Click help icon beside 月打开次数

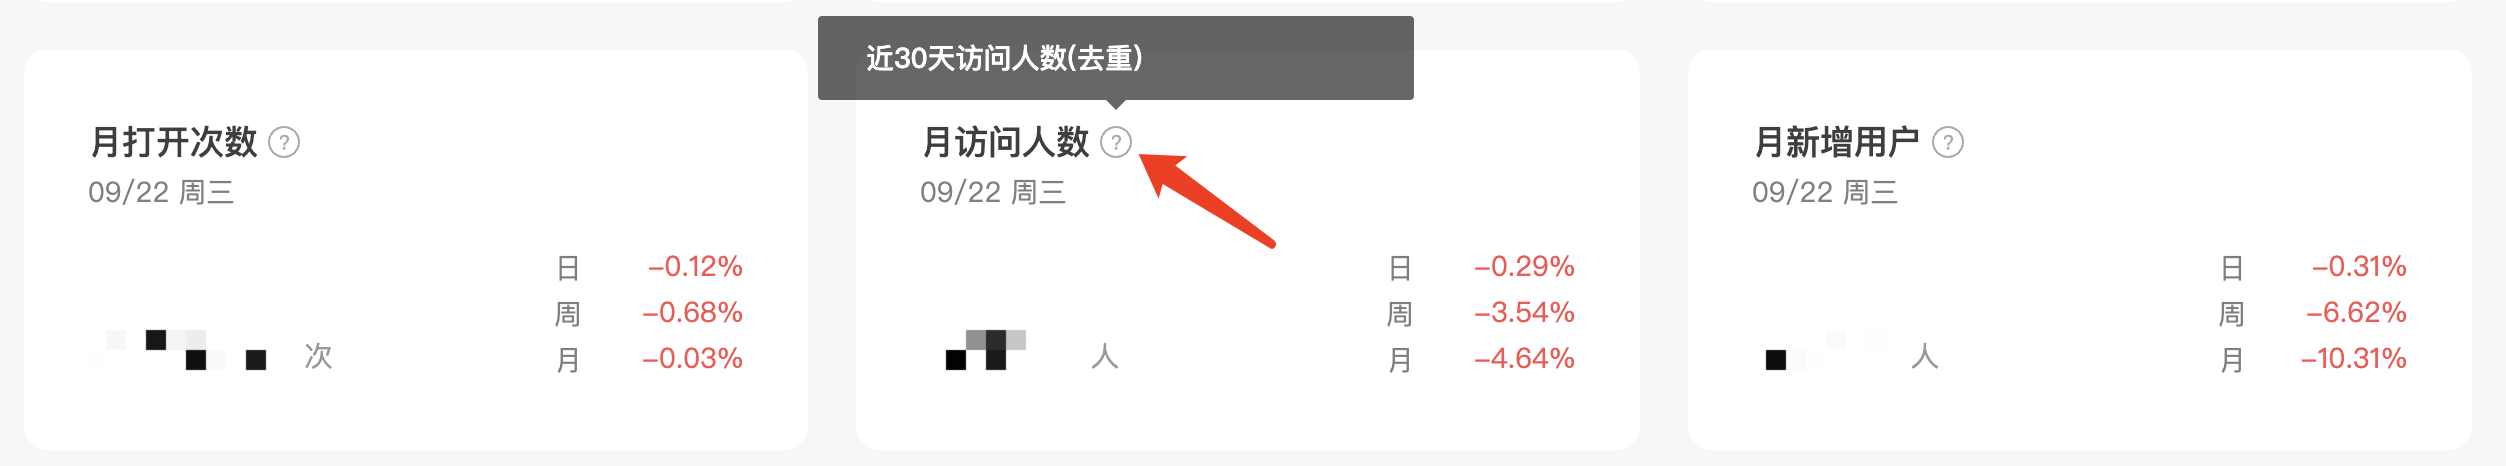[x=284, y=142]
